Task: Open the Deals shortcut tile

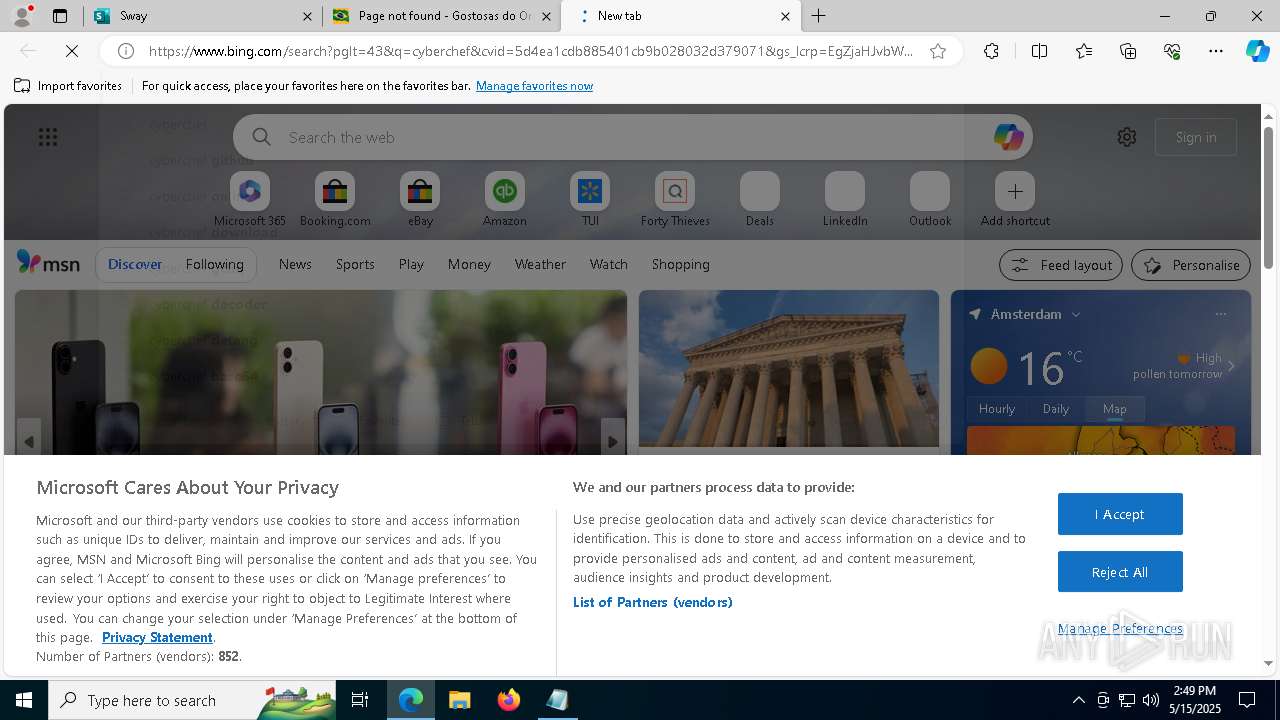Action: point(760,199)
